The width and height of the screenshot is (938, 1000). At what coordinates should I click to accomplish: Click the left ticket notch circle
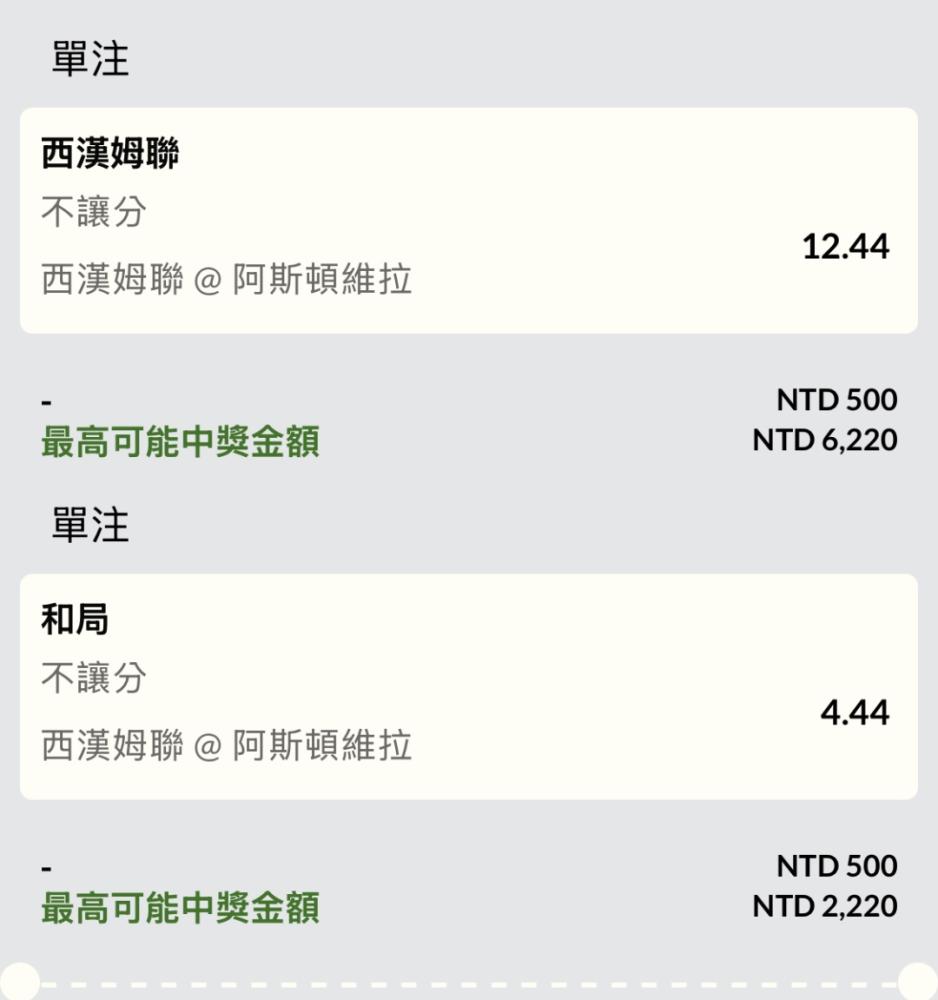click(19, 982)
